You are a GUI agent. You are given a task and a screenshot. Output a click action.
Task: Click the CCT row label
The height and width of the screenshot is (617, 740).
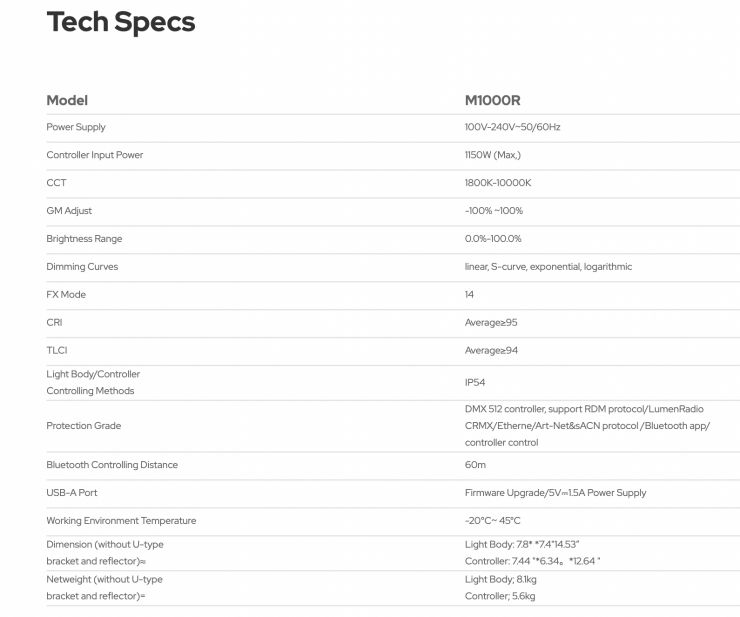56,183
